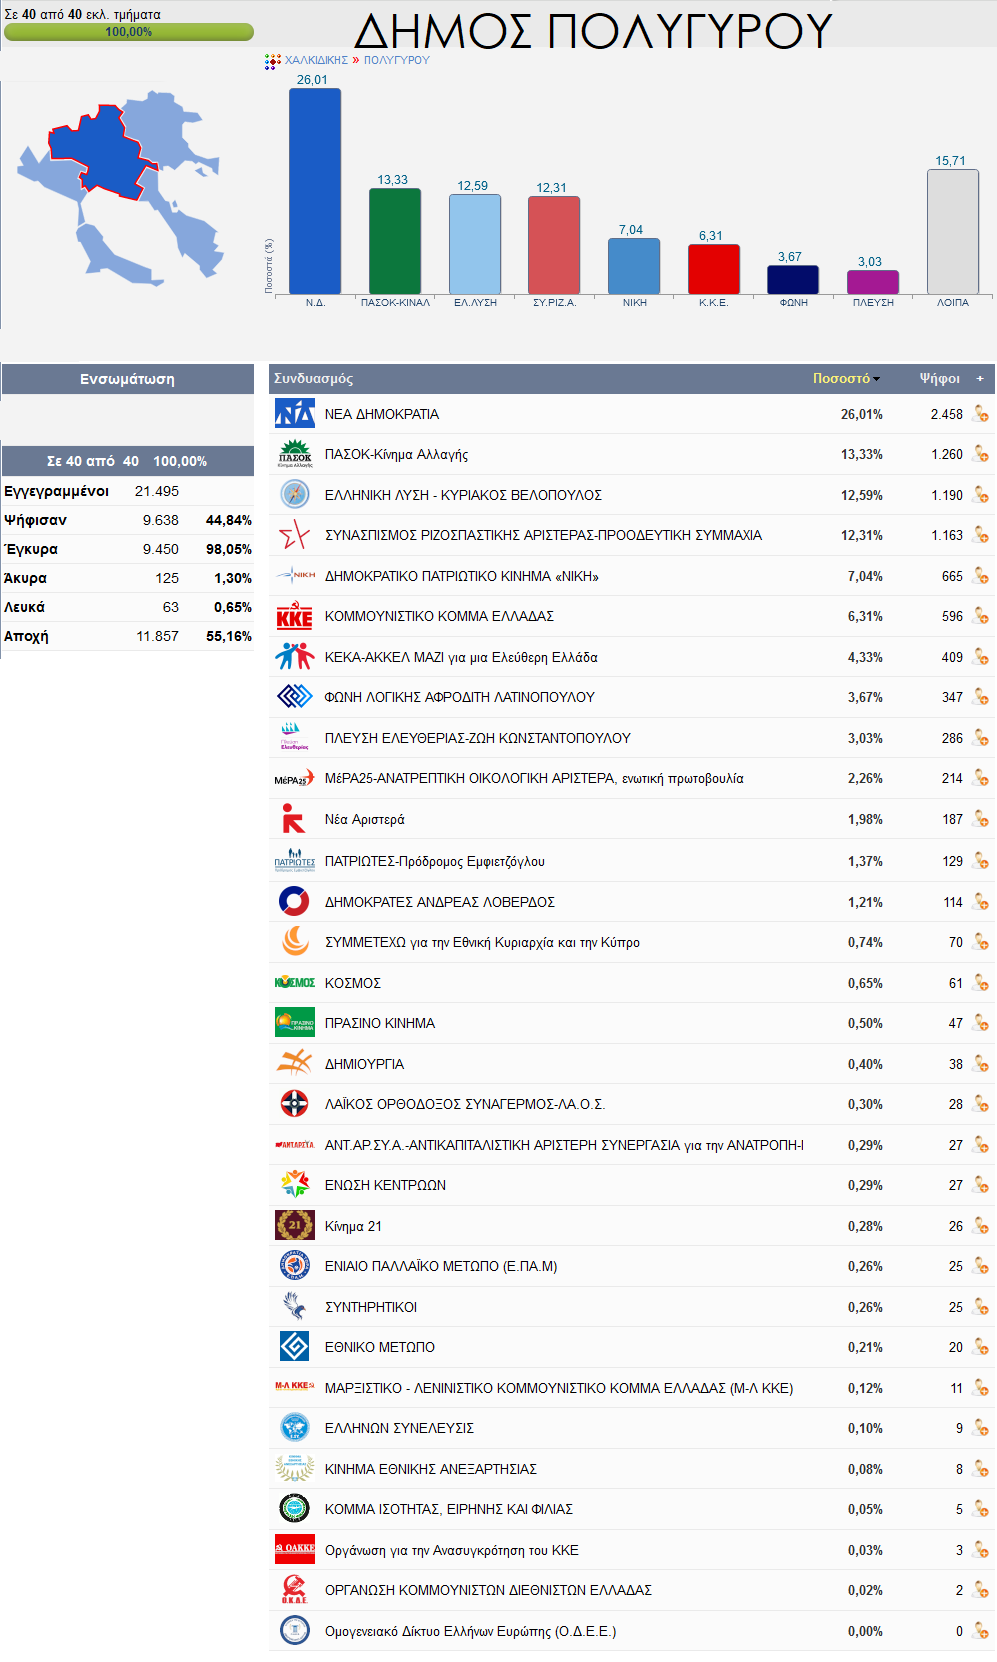Open the ΠΟΛΥΓΥΡΟΥ breadcrumb link

click(x=396, y=60)
